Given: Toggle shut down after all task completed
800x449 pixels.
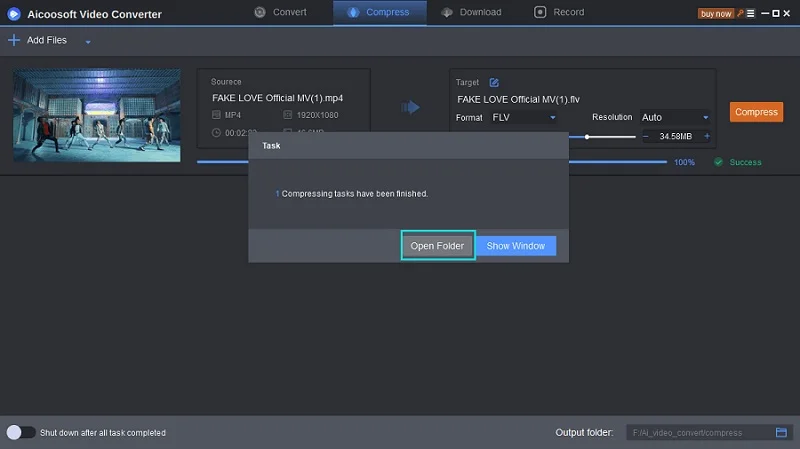Looking at the screenshot, I should 20,432.
